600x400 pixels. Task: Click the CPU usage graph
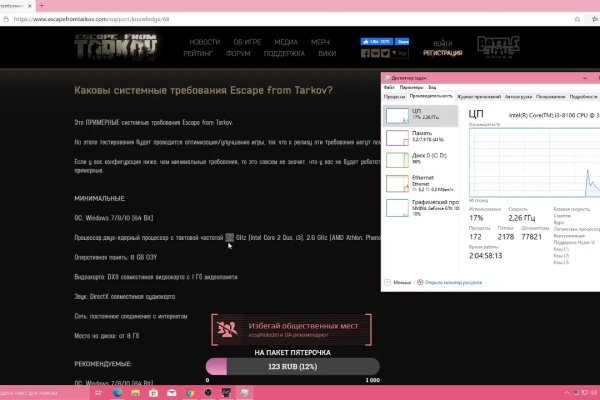[535, 163]
